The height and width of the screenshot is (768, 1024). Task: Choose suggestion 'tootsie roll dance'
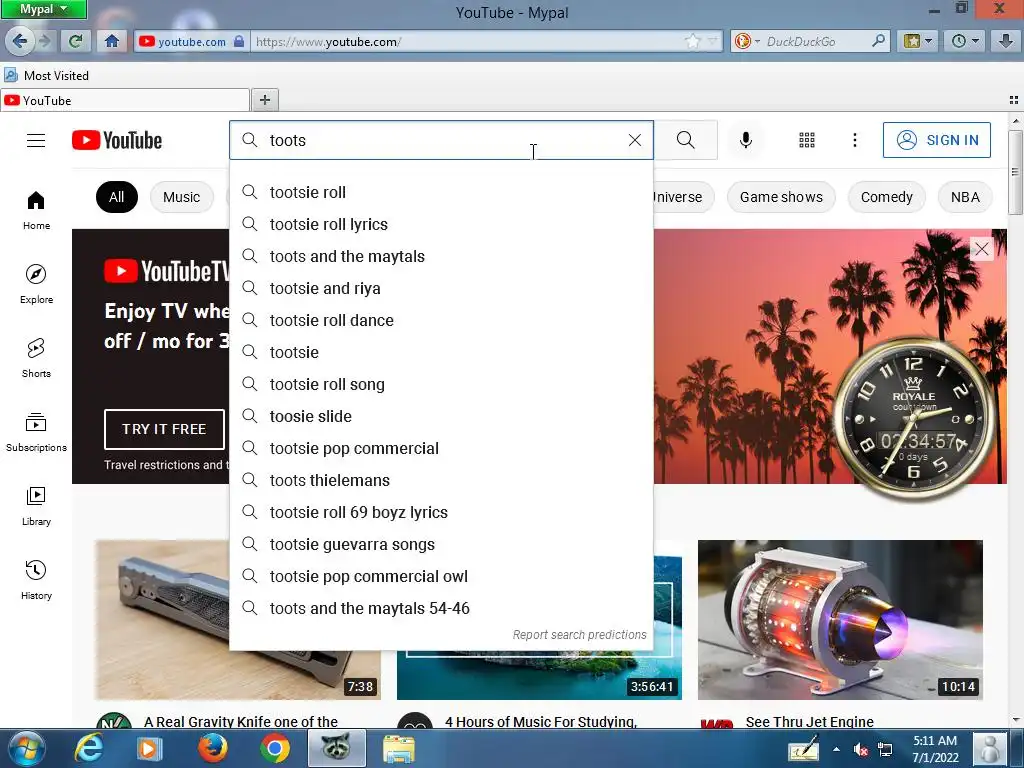click(441, 320)
